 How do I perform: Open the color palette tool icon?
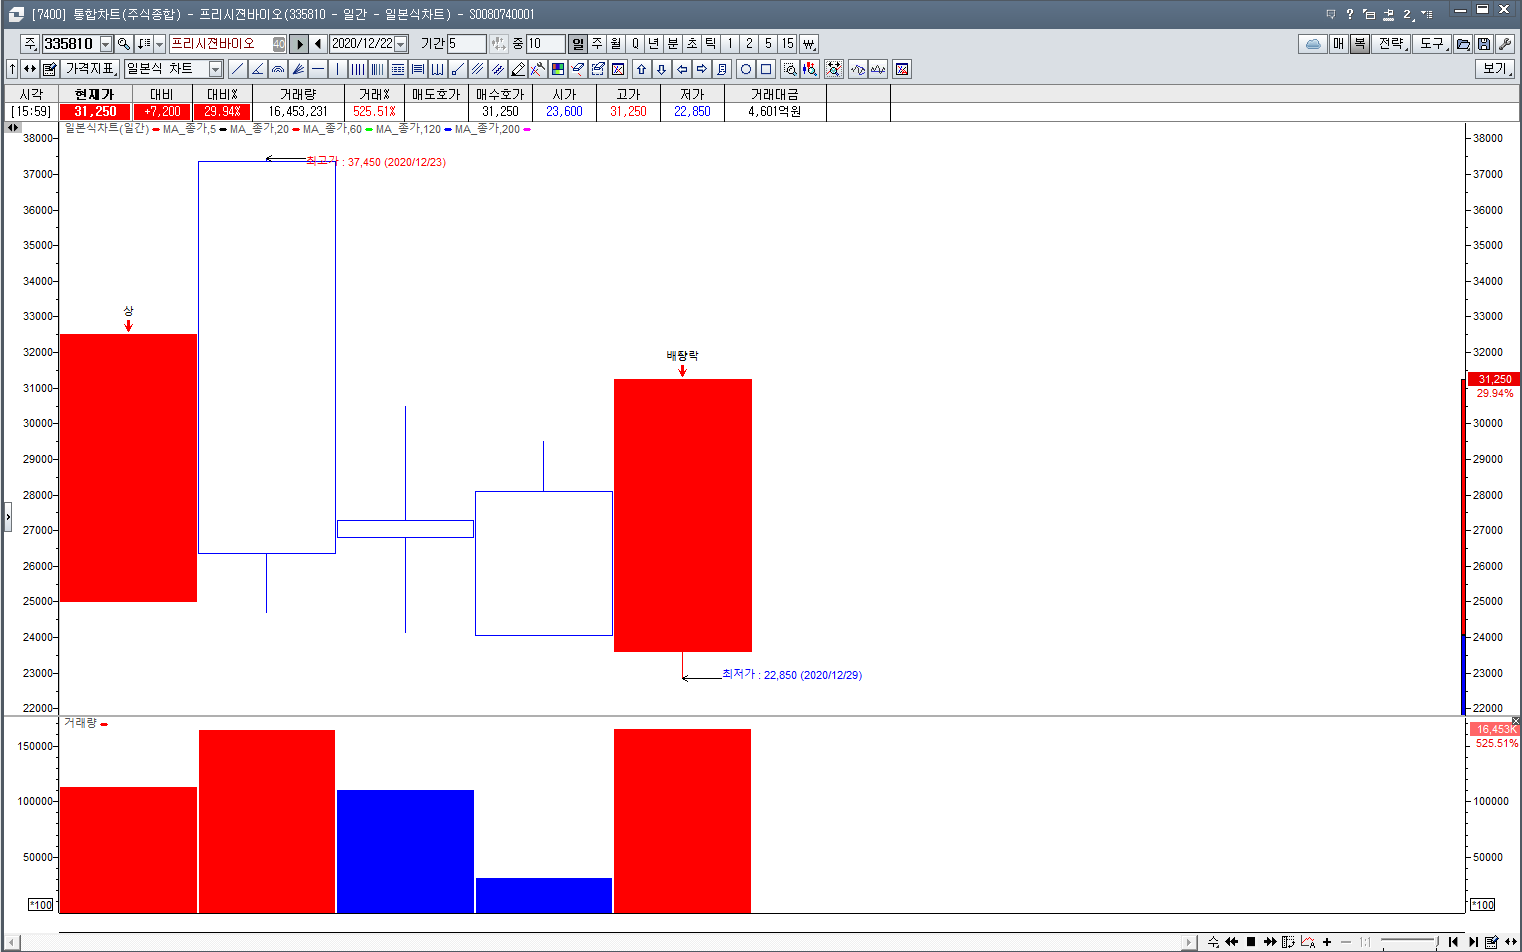(557, 69)
